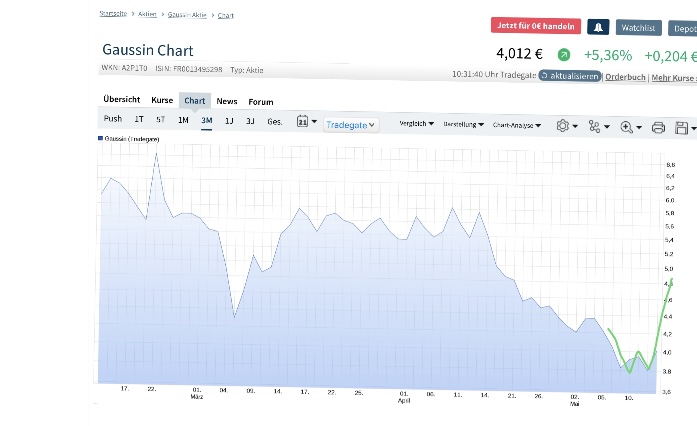This screenshot has width=697, height=426.
Task: Click the Depot button
Action: point(683,29)
